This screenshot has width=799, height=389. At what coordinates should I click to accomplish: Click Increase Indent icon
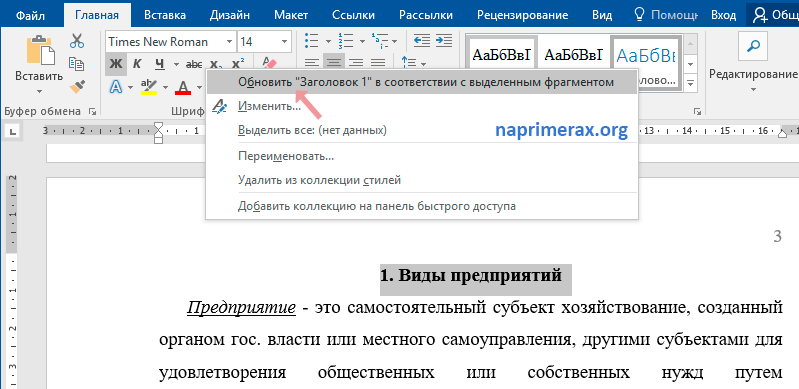point(443,40)
